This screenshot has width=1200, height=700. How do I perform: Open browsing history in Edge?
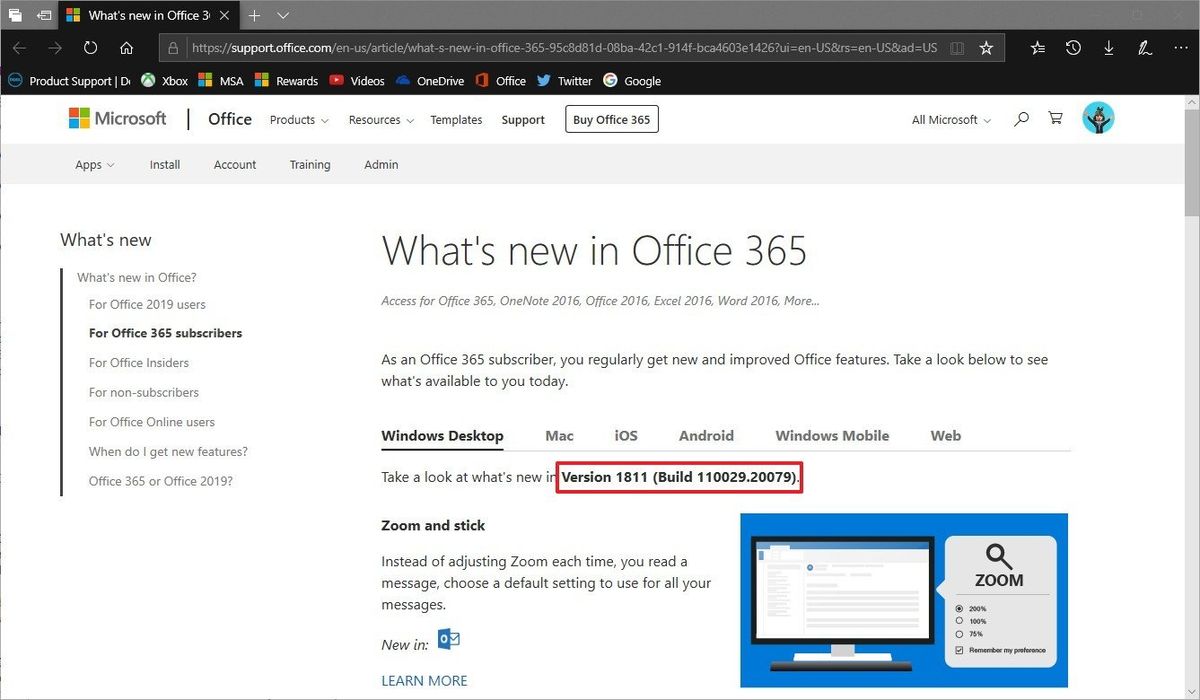1073,47
